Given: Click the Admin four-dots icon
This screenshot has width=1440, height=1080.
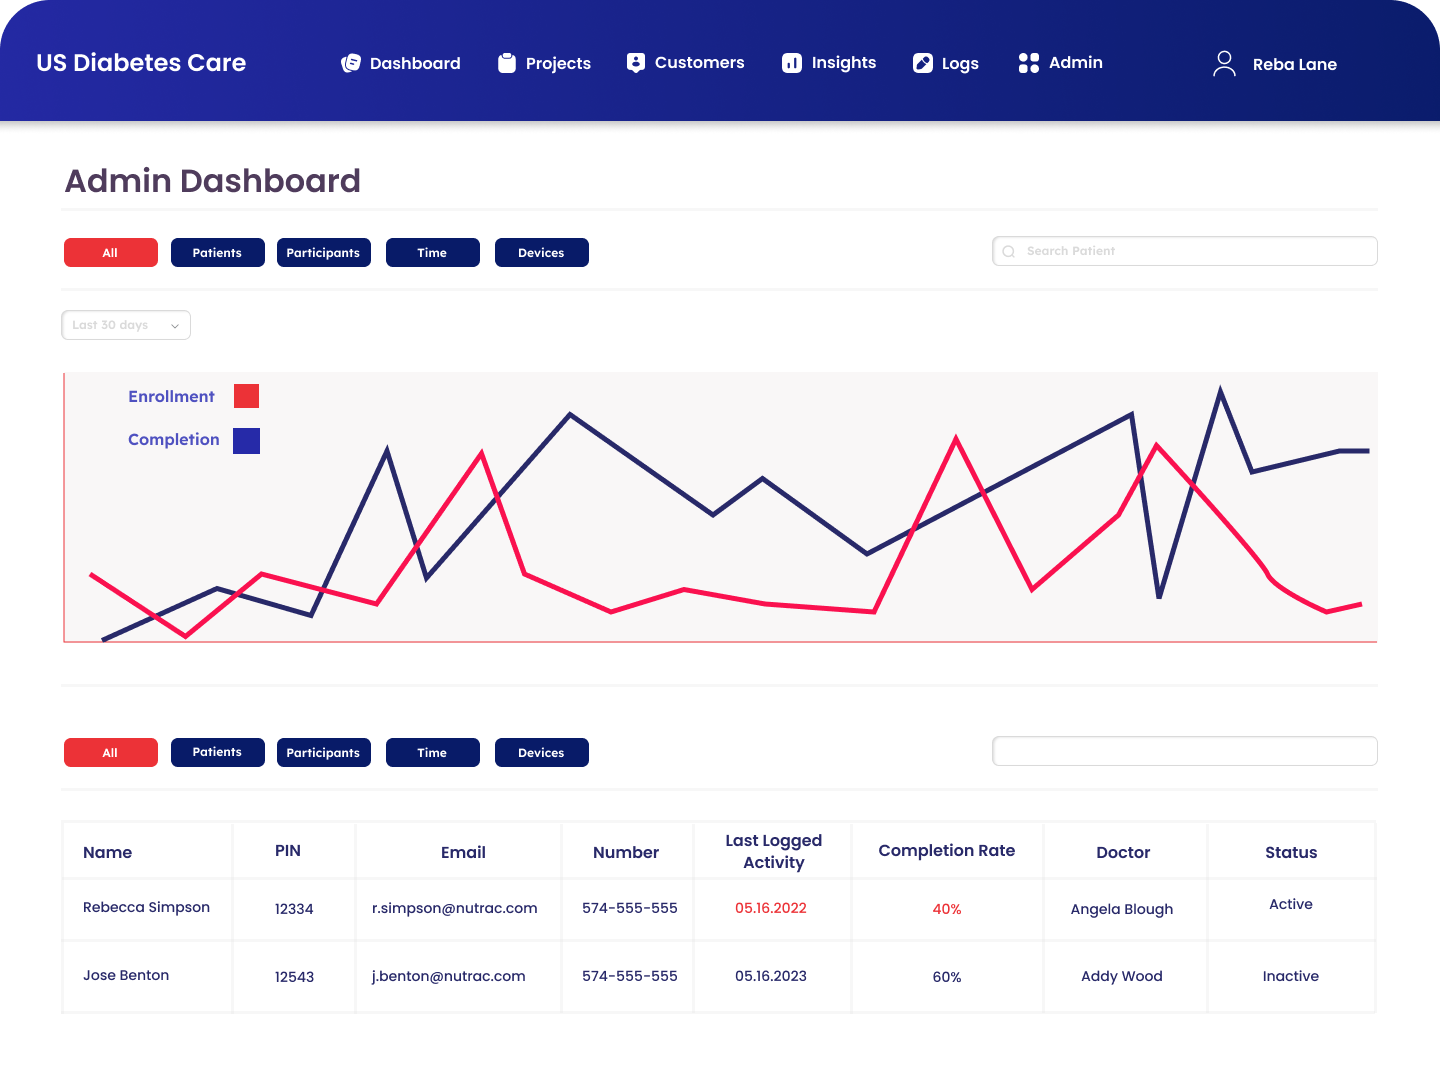Looking at the screenshot, I should 1029,63.
